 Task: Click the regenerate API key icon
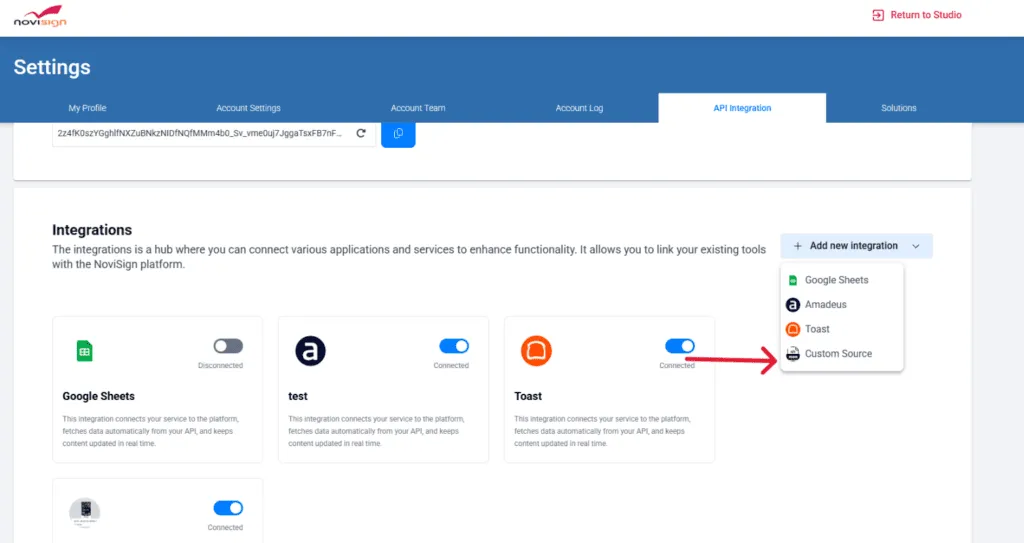coord(361,133)
